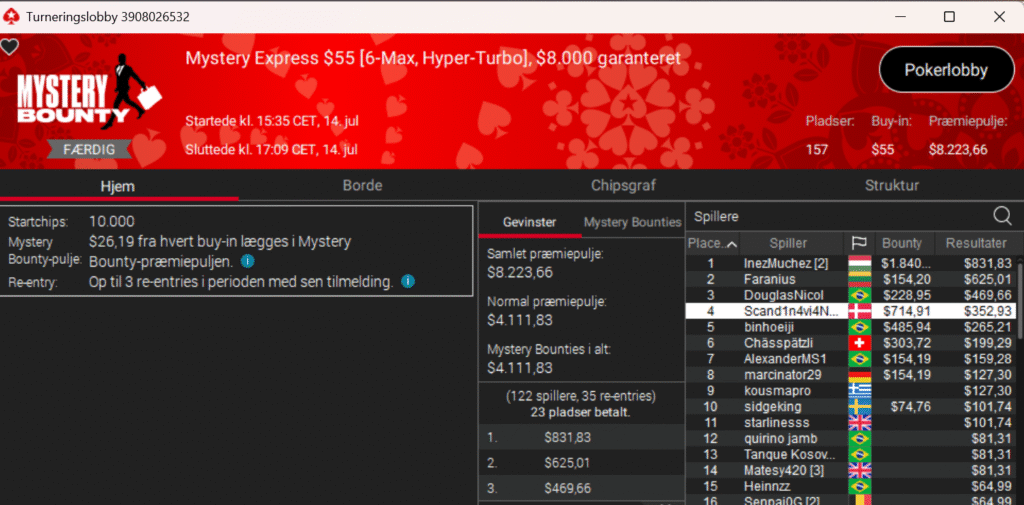Screen dimensions: 1024x505
Task: Click first place prize $831,83 in Gevinster
Action: tap(567, 438)
